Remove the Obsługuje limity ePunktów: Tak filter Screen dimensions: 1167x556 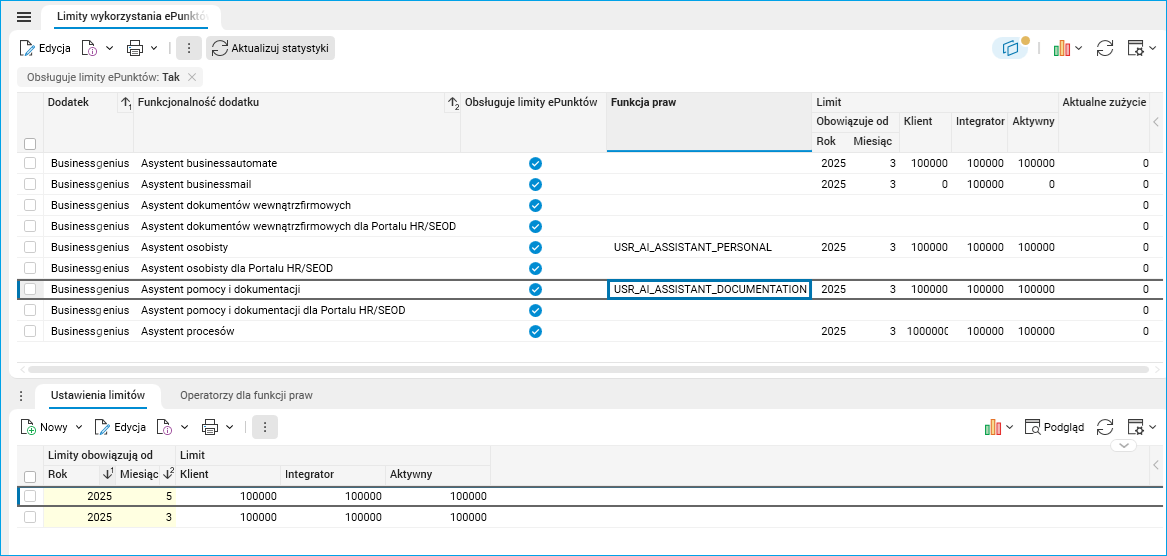[191, 77]
